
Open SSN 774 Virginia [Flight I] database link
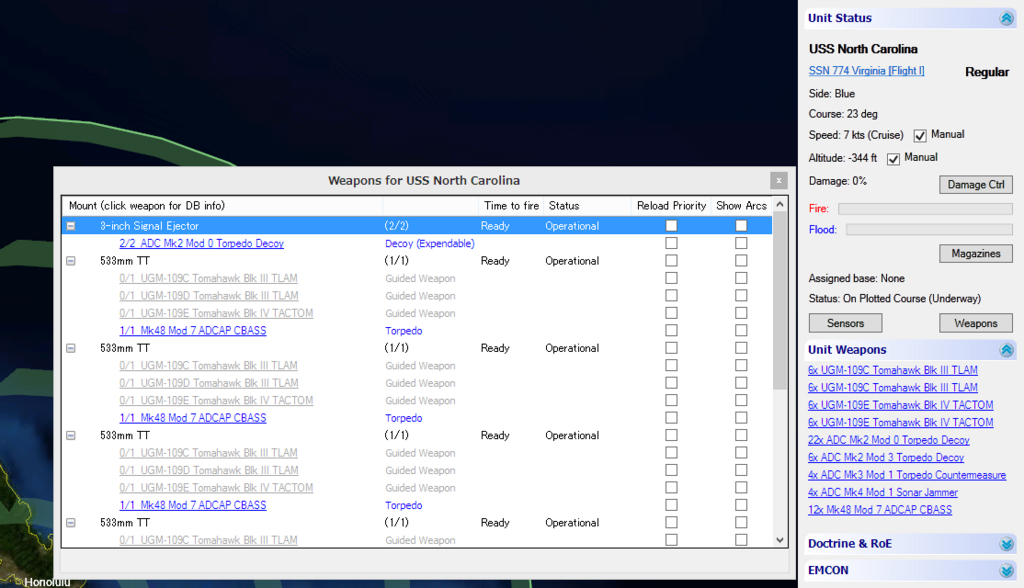click(x=866, y=71)
